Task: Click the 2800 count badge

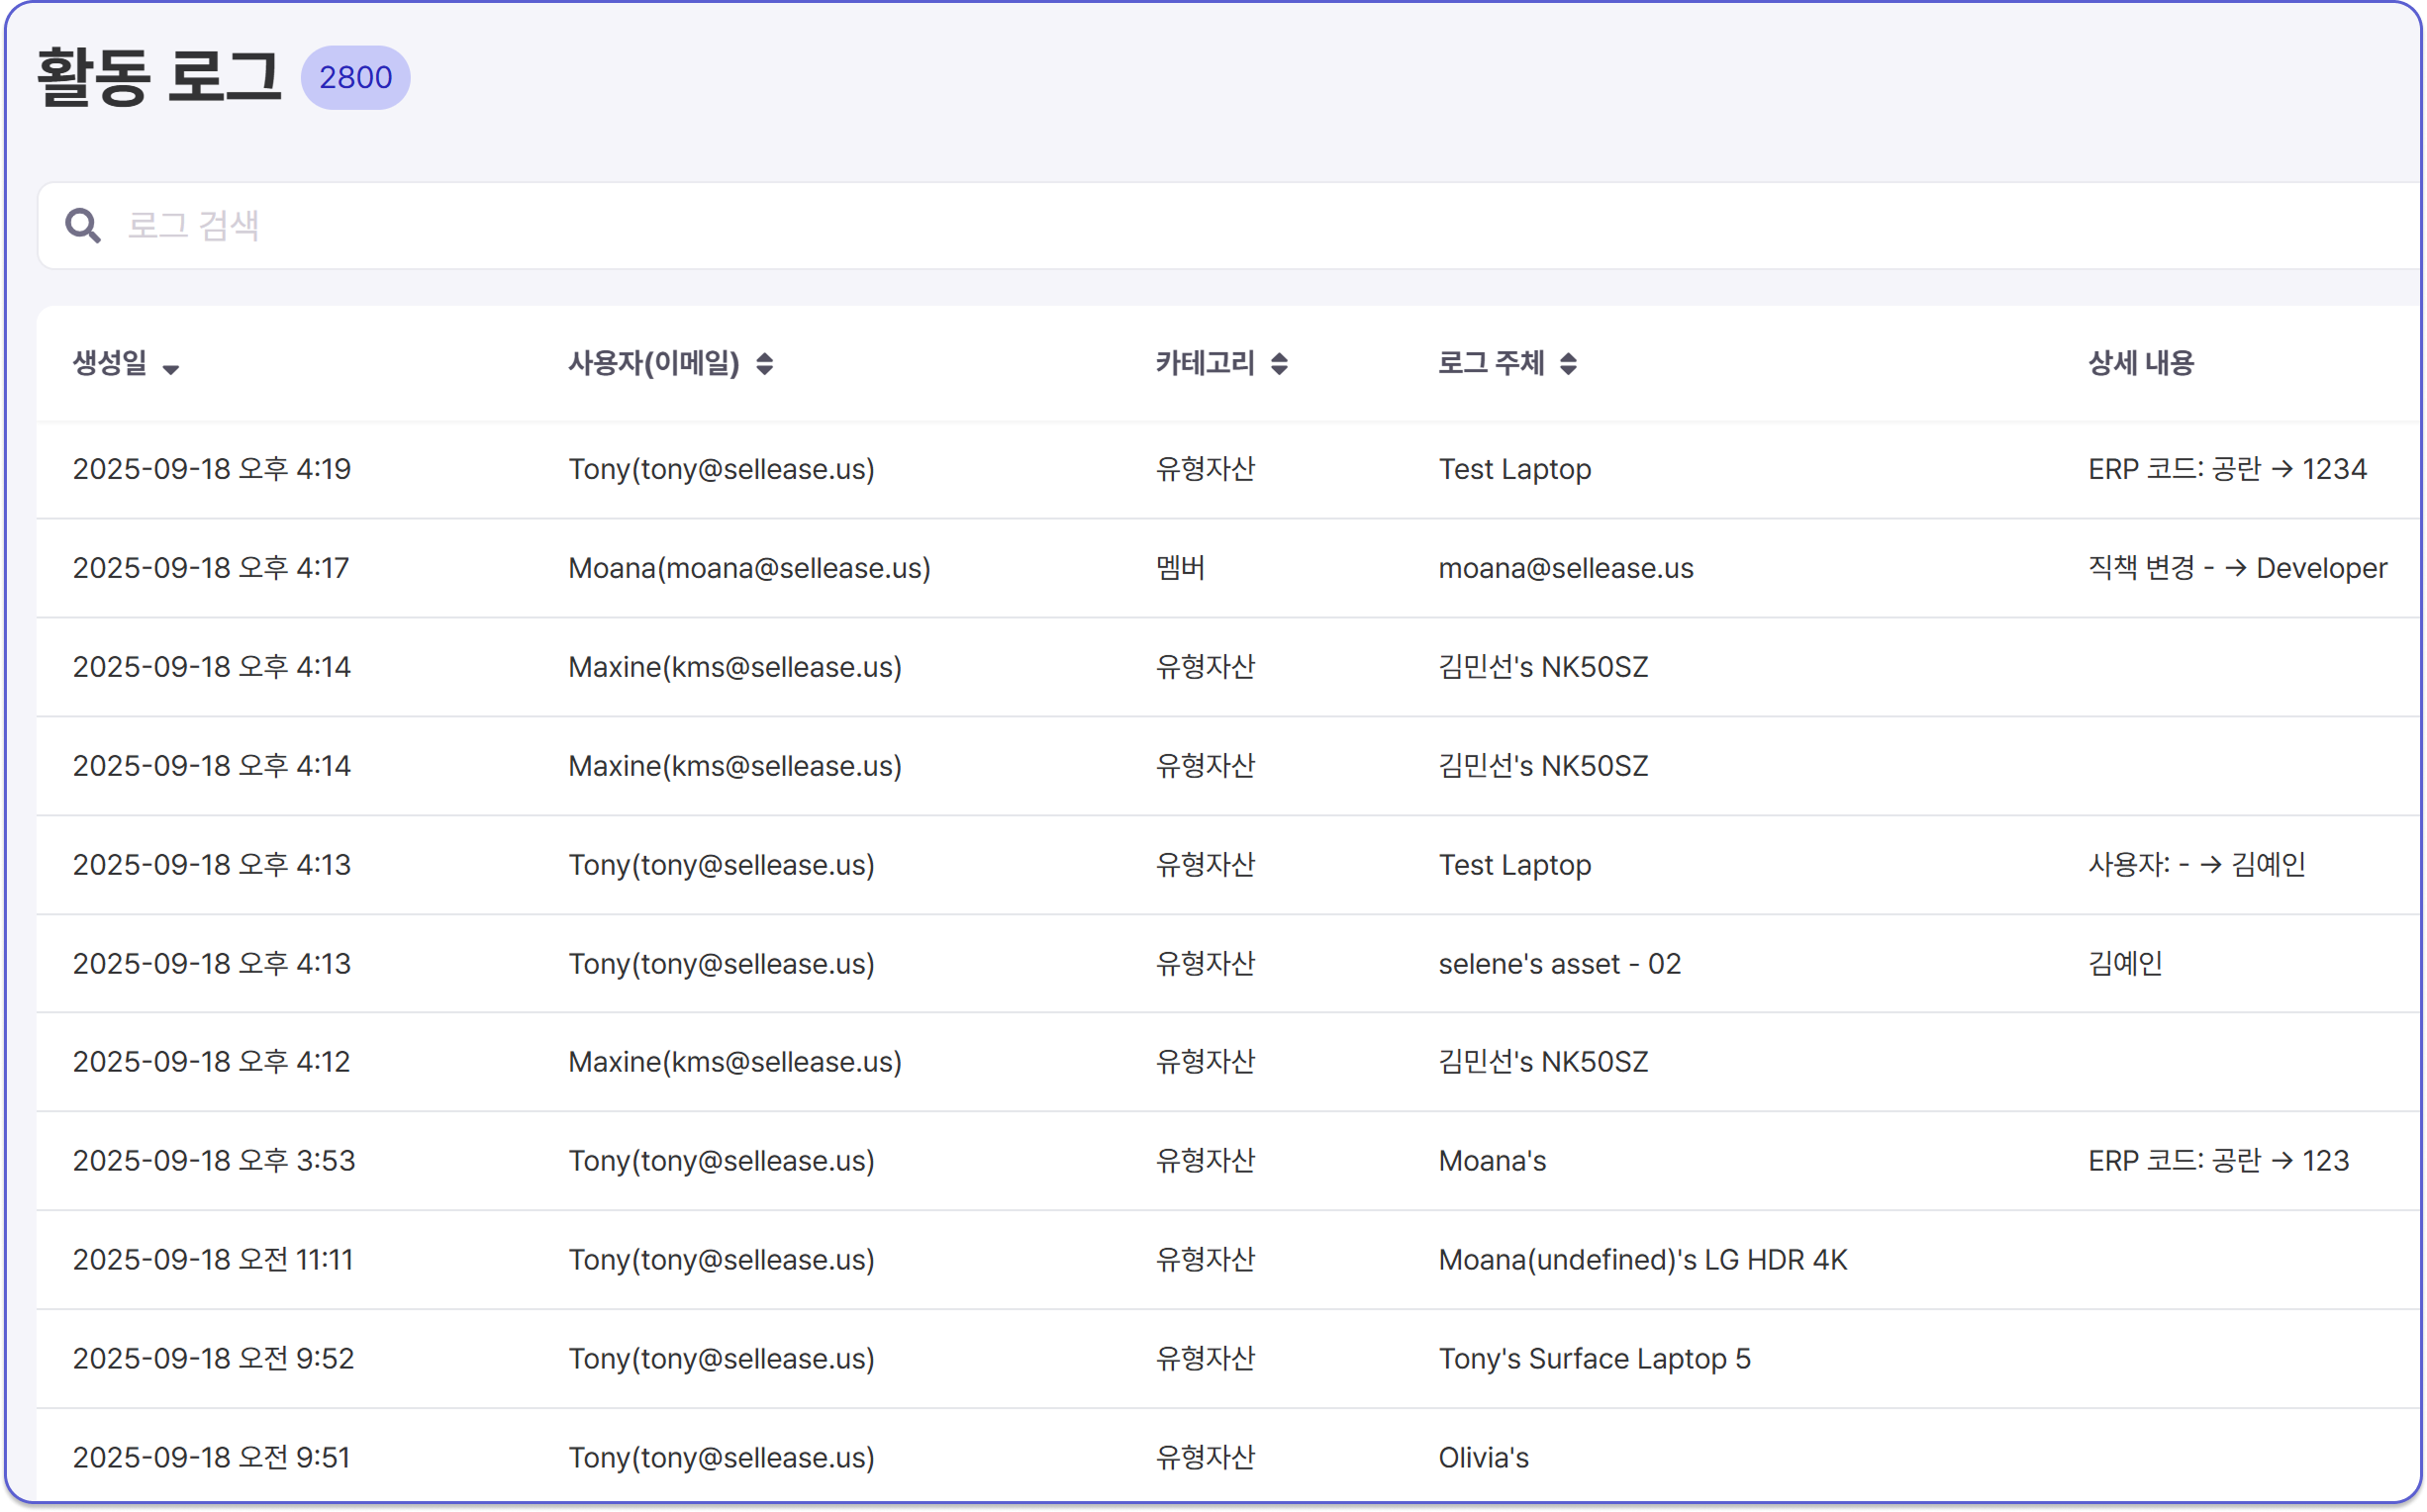Action: (x=355, y=76)
